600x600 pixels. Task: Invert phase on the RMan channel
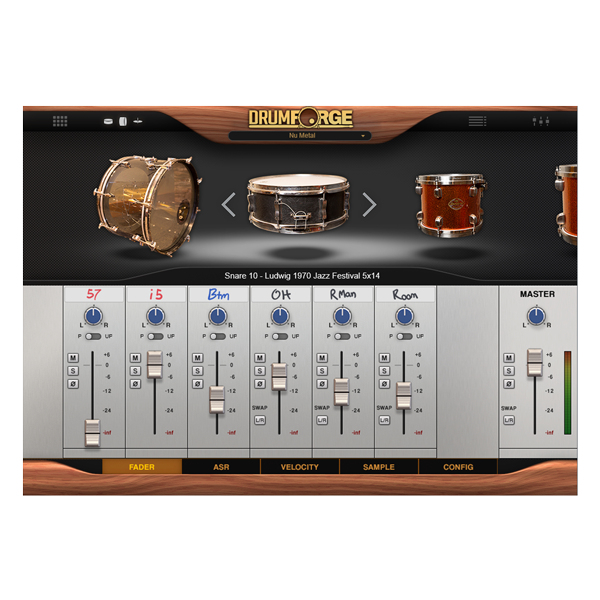[x=322, y=384]
